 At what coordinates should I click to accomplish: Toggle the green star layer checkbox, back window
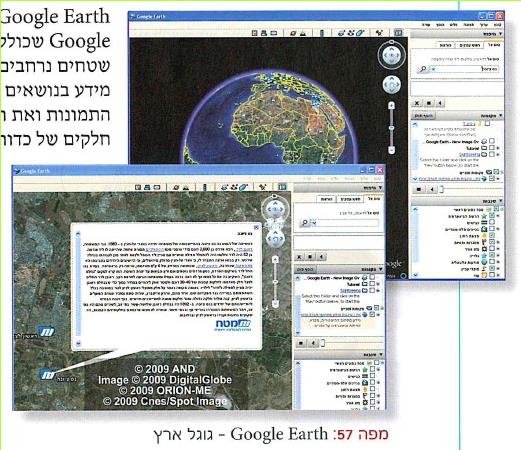tap(491, 216)
